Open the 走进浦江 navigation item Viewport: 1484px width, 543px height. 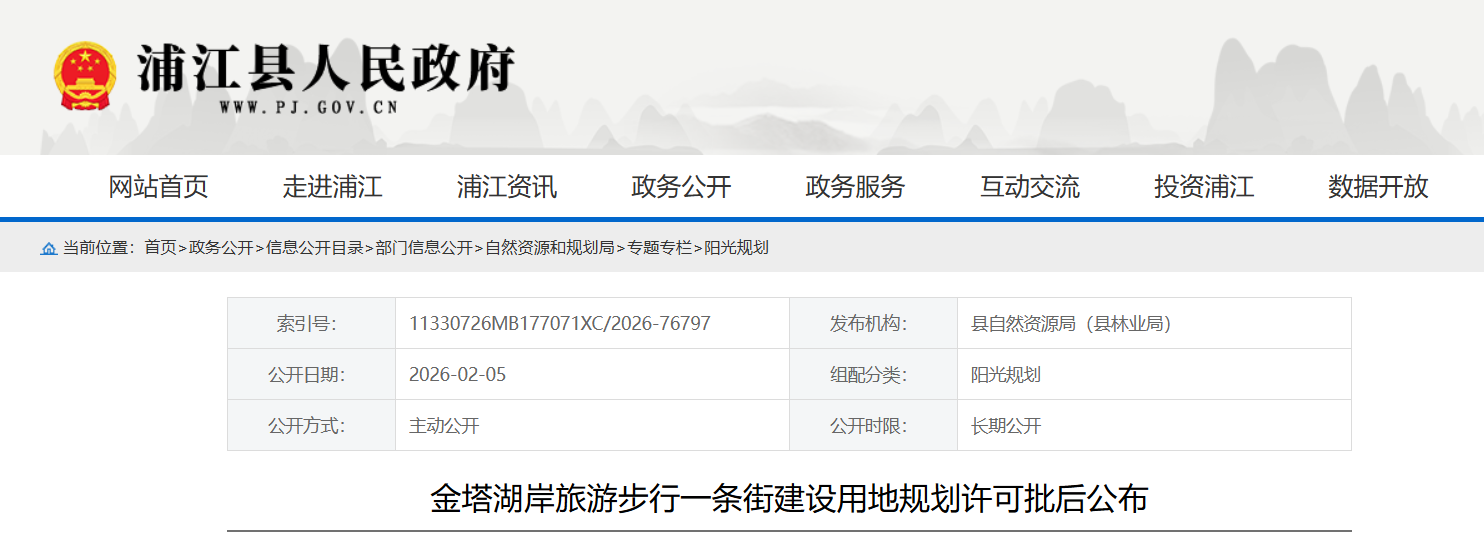(x=332, y=187)
